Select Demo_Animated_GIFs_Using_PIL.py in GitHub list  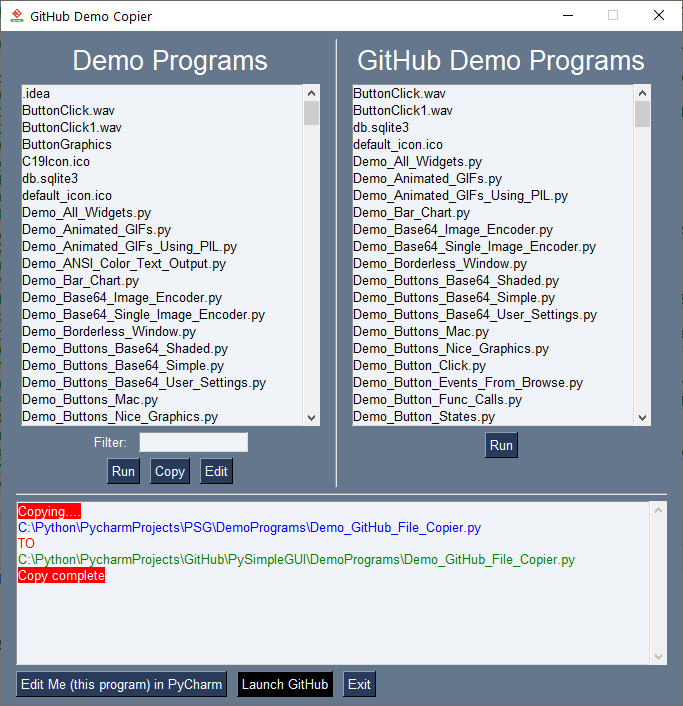(493, 196)
